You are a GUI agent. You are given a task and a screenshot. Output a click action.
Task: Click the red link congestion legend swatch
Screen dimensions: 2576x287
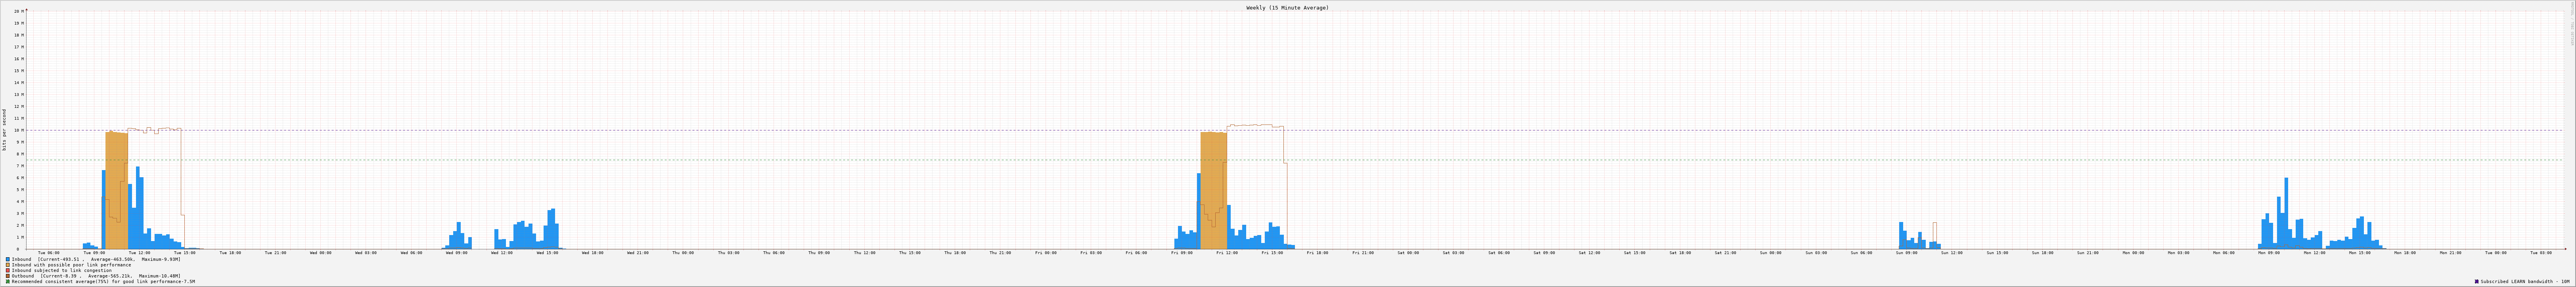8,270
